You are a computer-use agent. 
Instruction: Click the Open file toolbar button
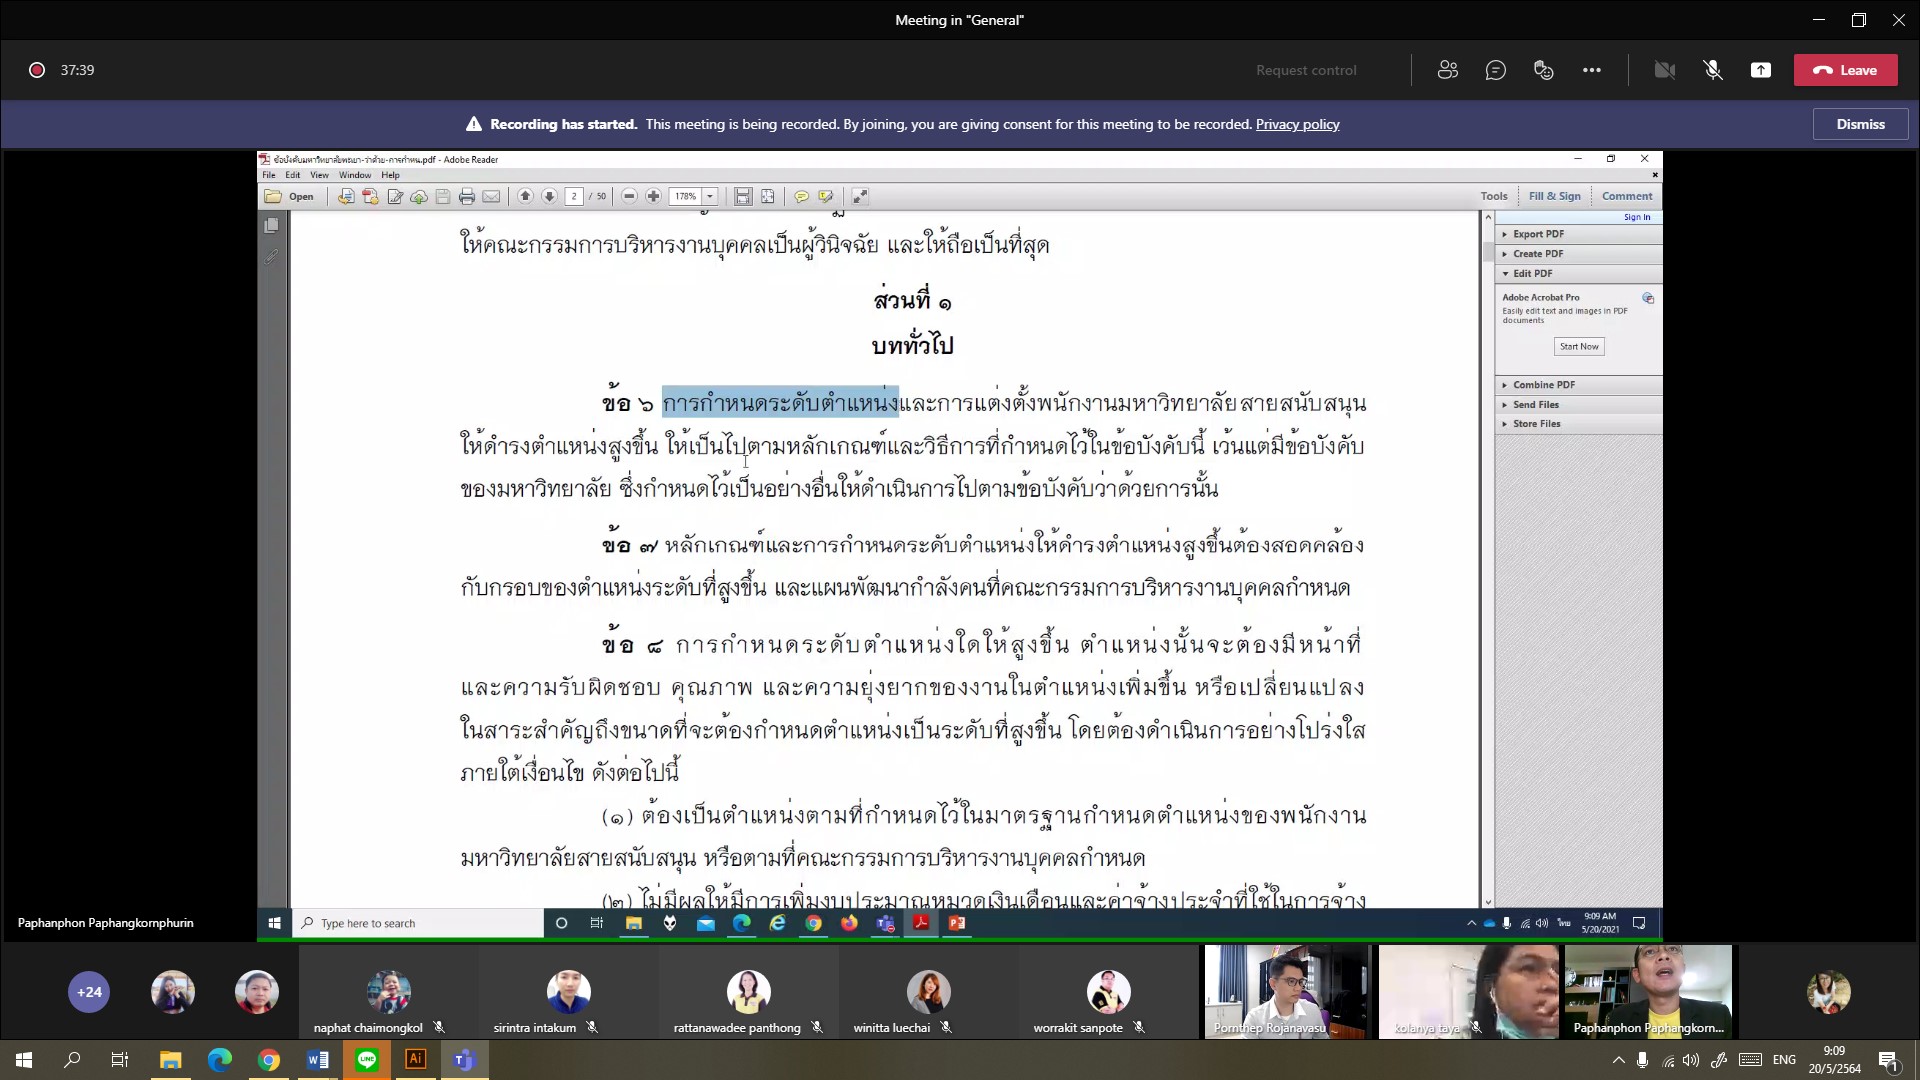pyautogui.click(x=289, y=197)
